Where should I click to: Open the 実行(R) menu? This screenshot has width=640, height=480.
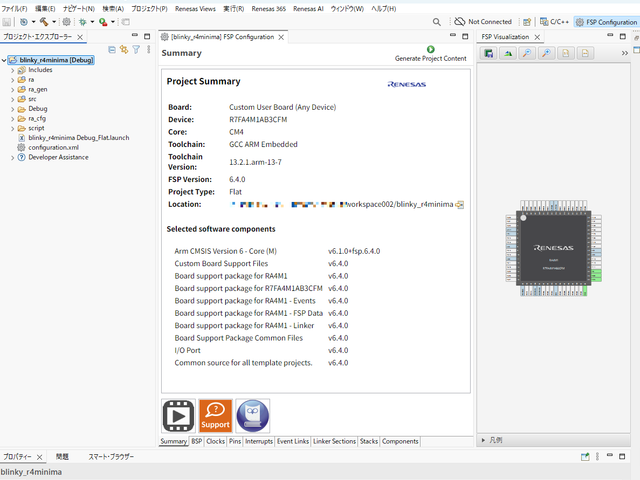coord(233,9)
